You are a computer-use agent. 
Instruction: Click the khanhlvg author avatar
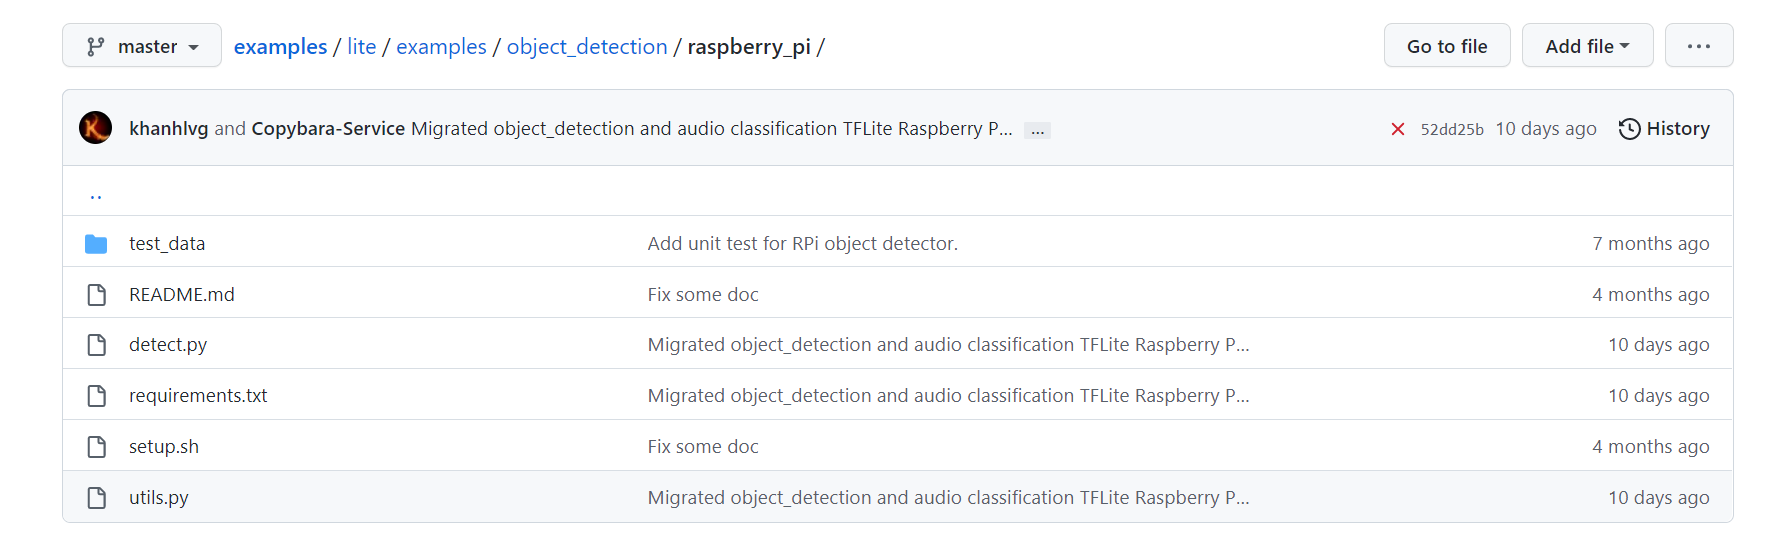(96, 128)
